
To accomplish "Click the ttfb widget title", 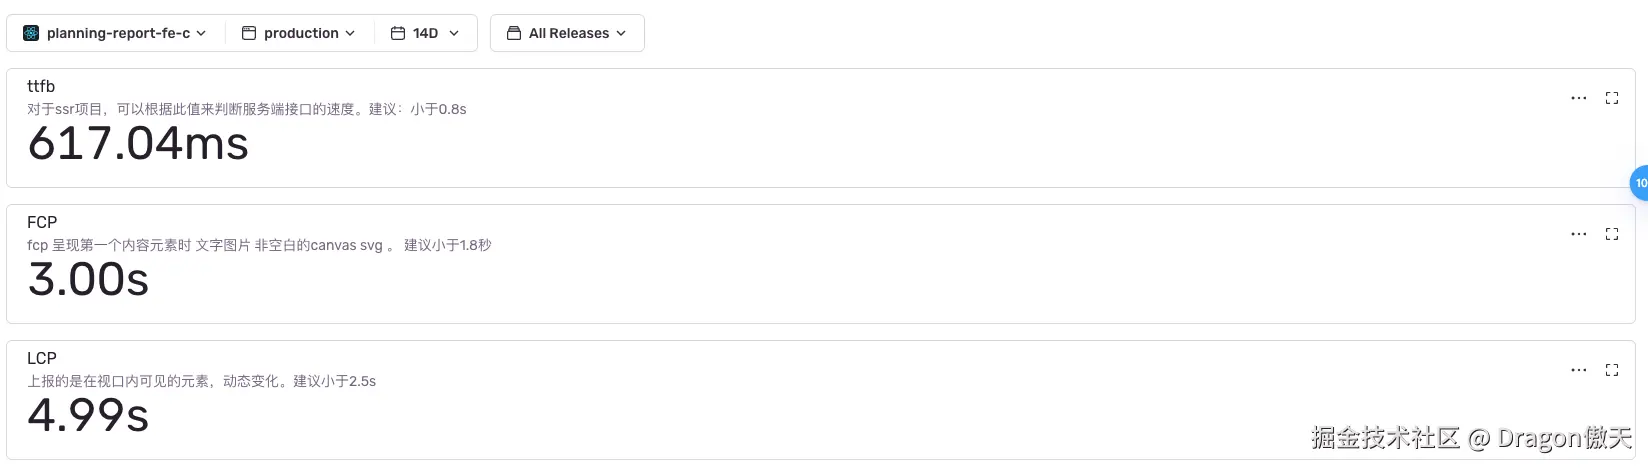I will coord(41,86).
